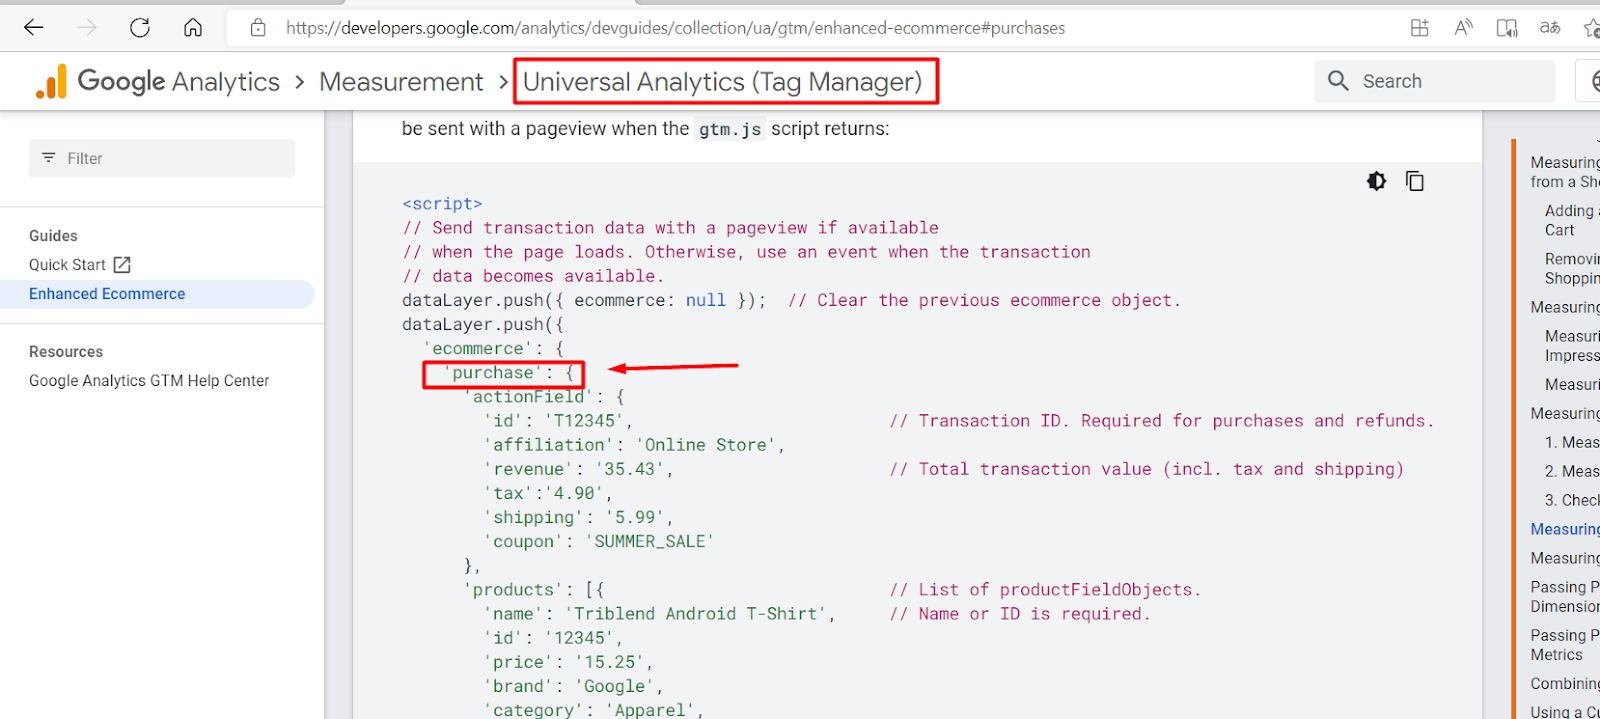Viewport: 1600px width, 719px height.
Task: Reload the page with the refresh icon
Action: click(x=140, y=28)
